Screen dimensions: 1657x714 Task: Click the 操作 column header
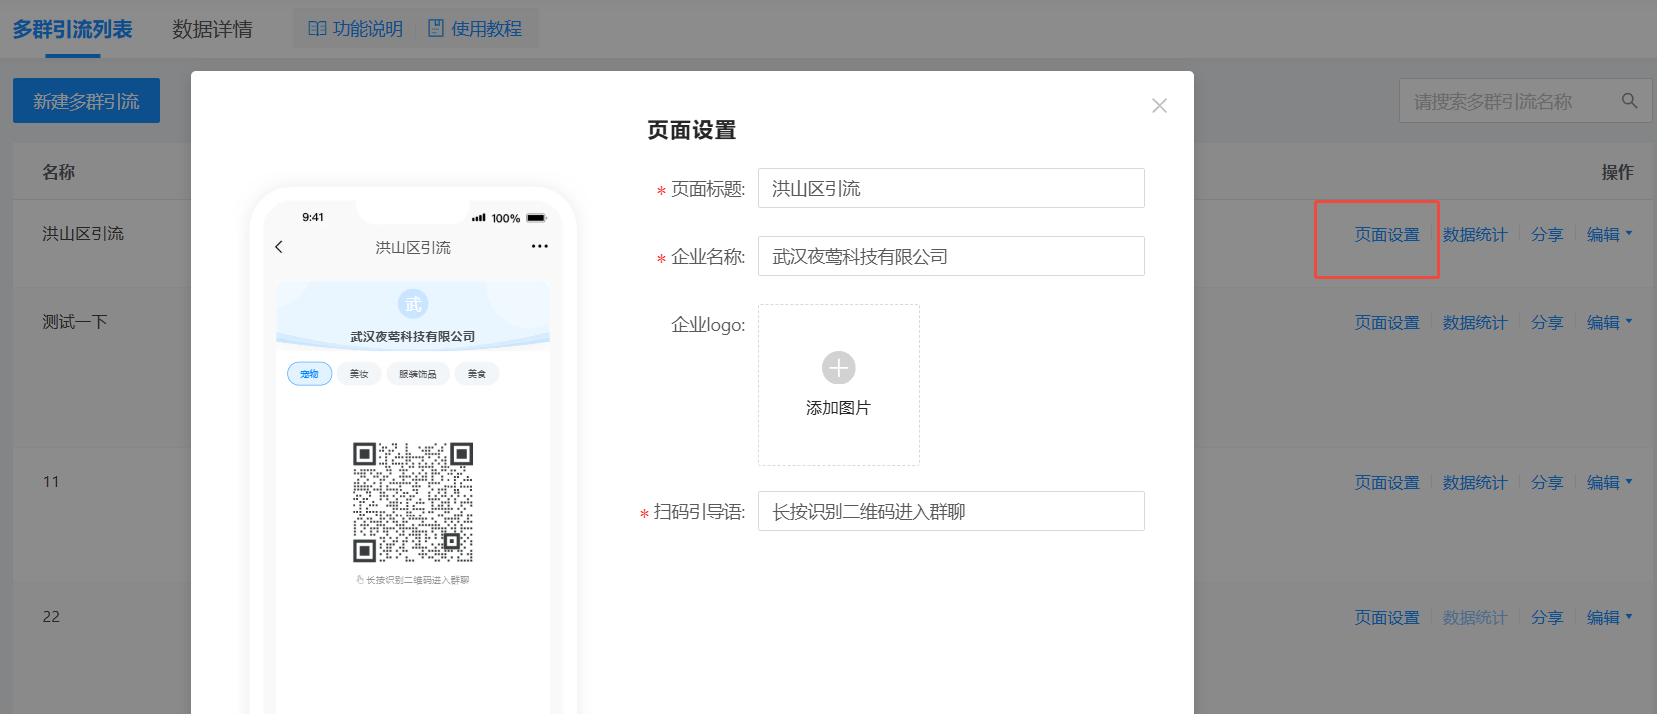coord(1617,172)
